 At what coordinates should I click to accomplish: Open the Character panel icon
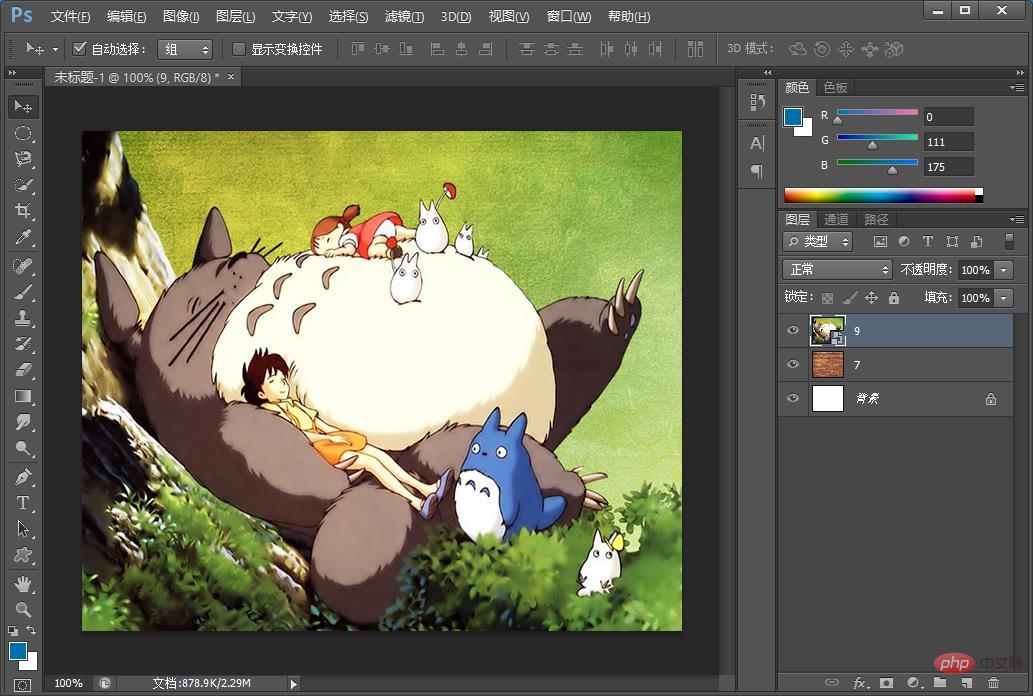[x=757, y=143]
